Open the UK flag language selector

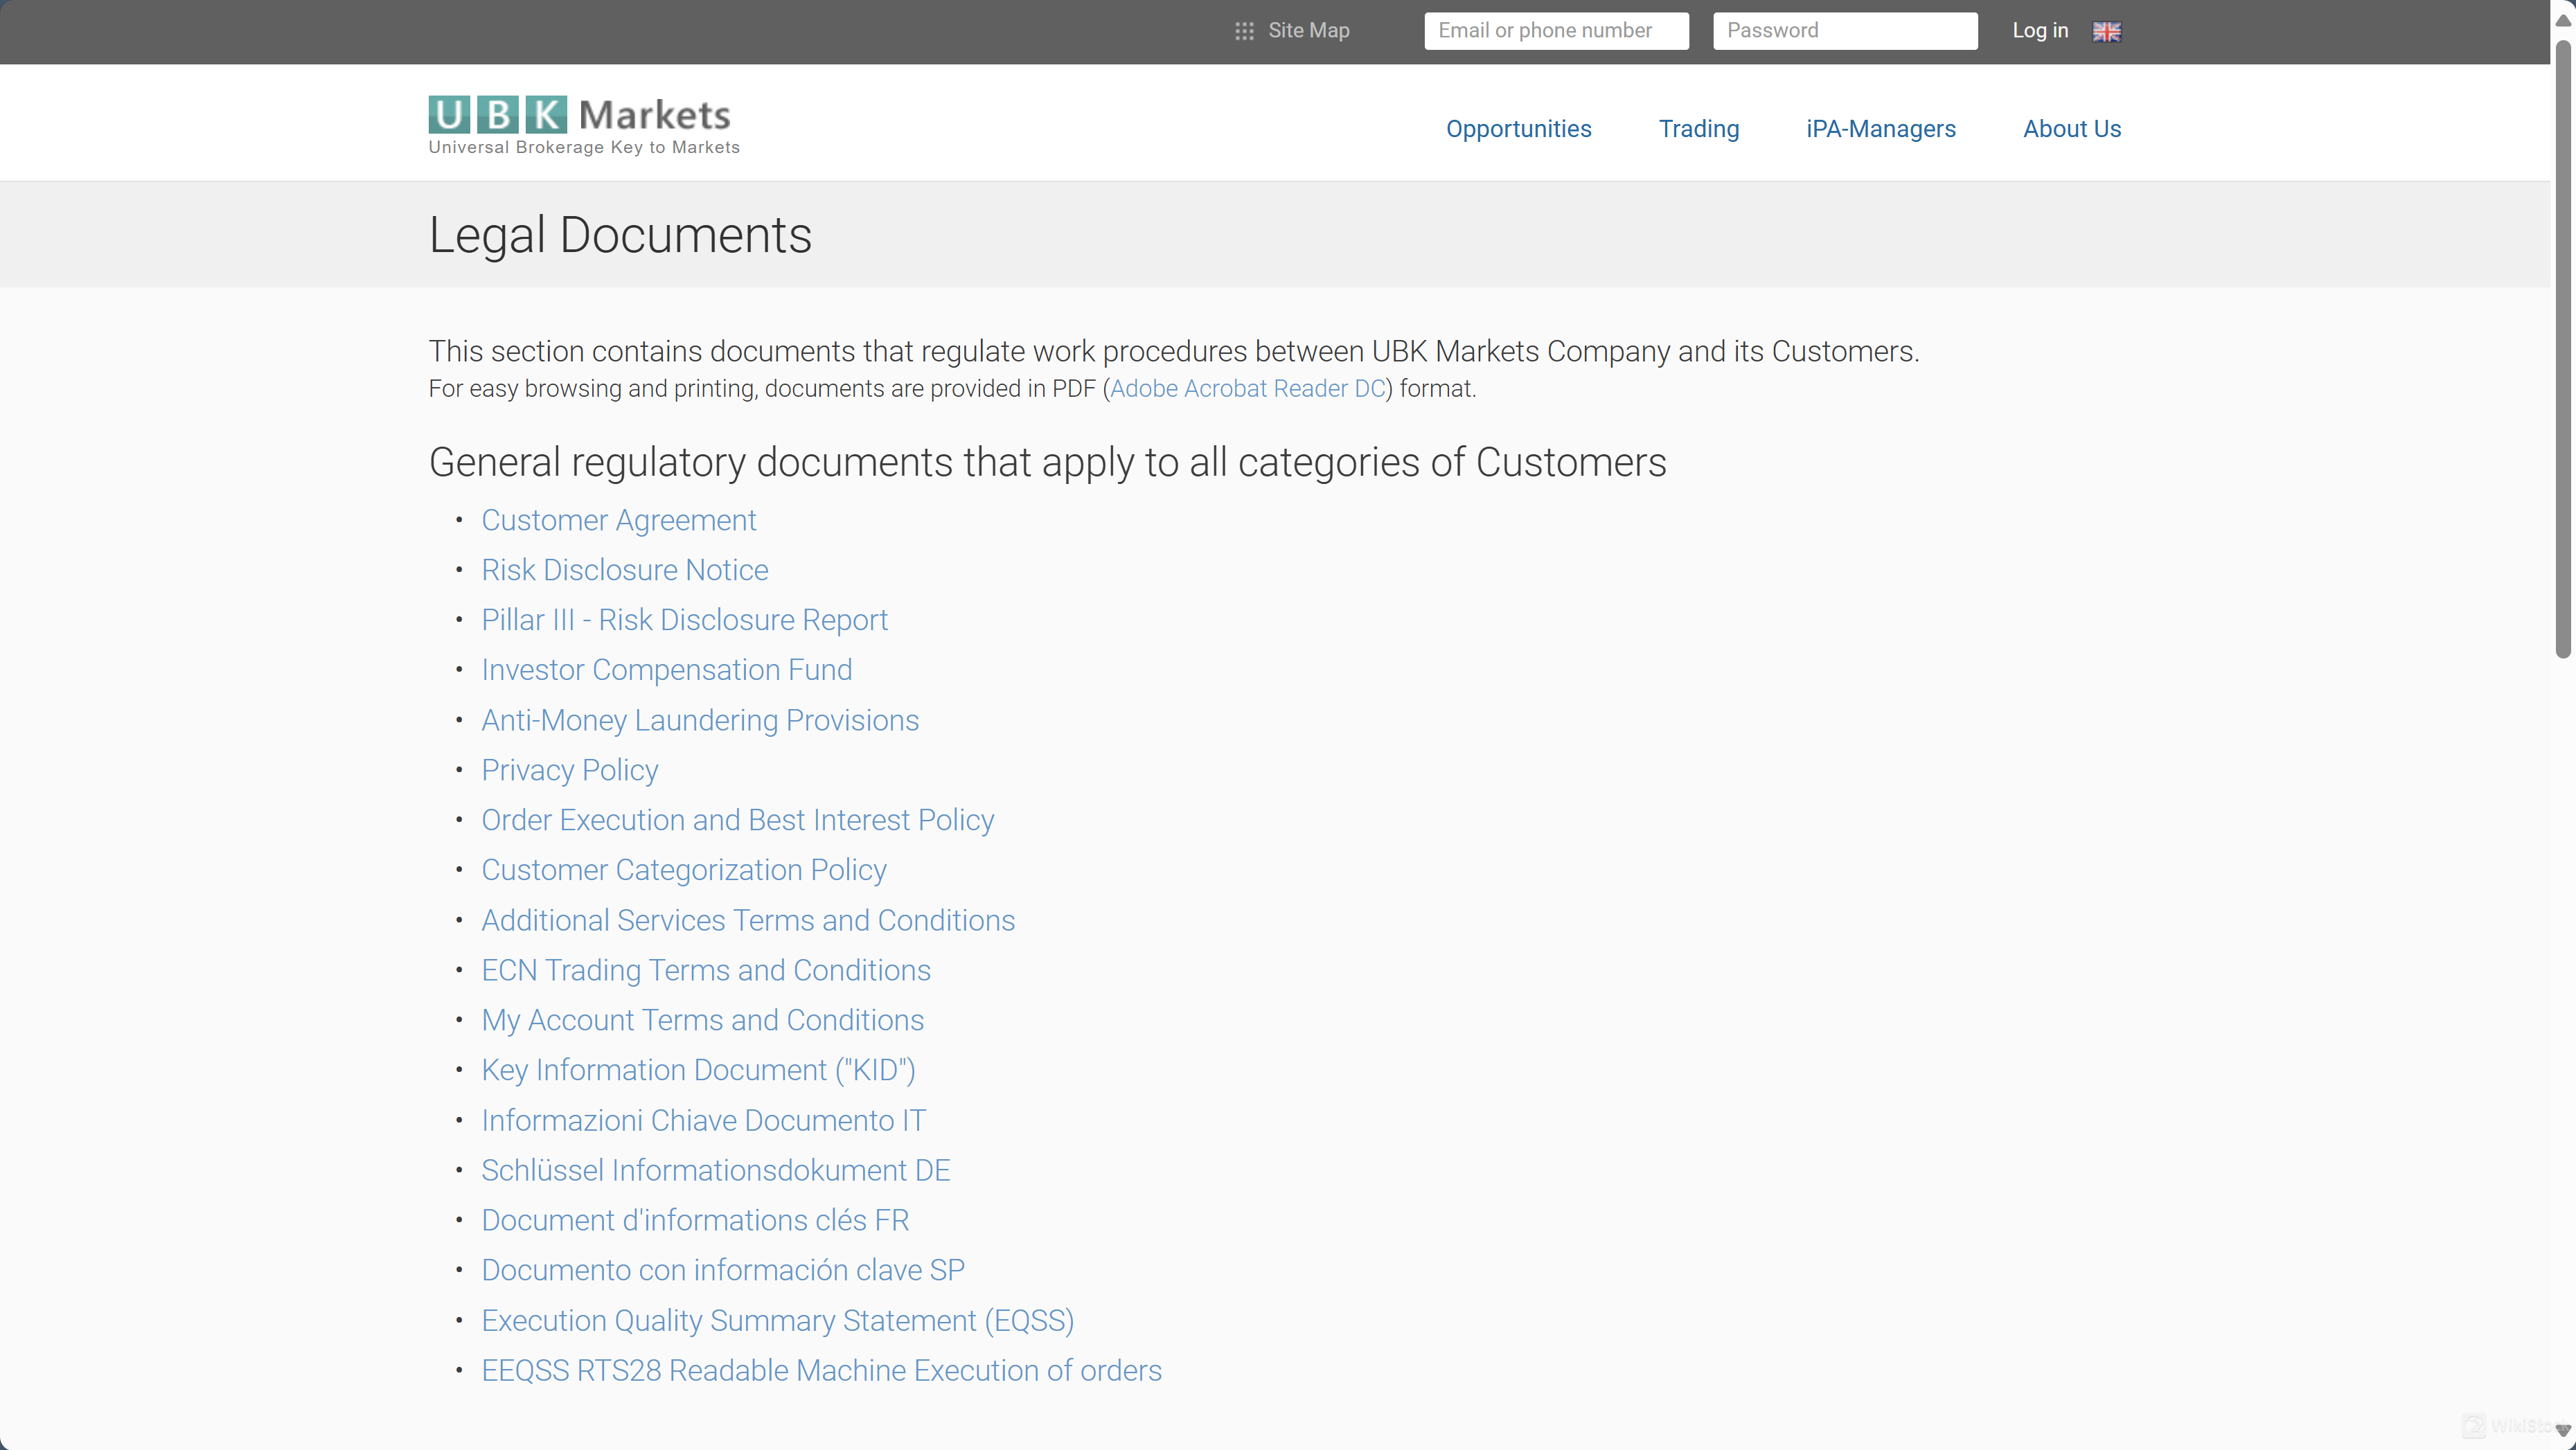click(x=2106, y=32)
